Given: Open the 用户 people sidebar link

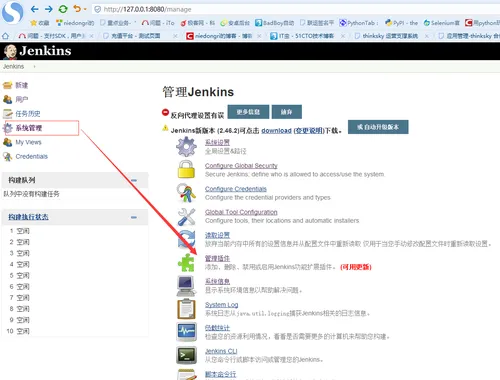Looking at the screenshot, I should 22,99.
